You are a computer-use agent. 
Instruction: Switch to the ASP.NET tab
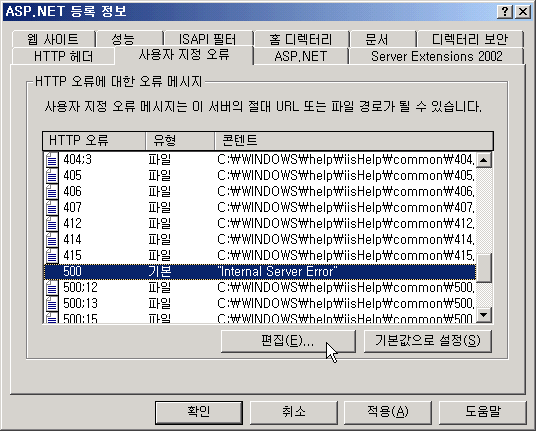[300, 56]
